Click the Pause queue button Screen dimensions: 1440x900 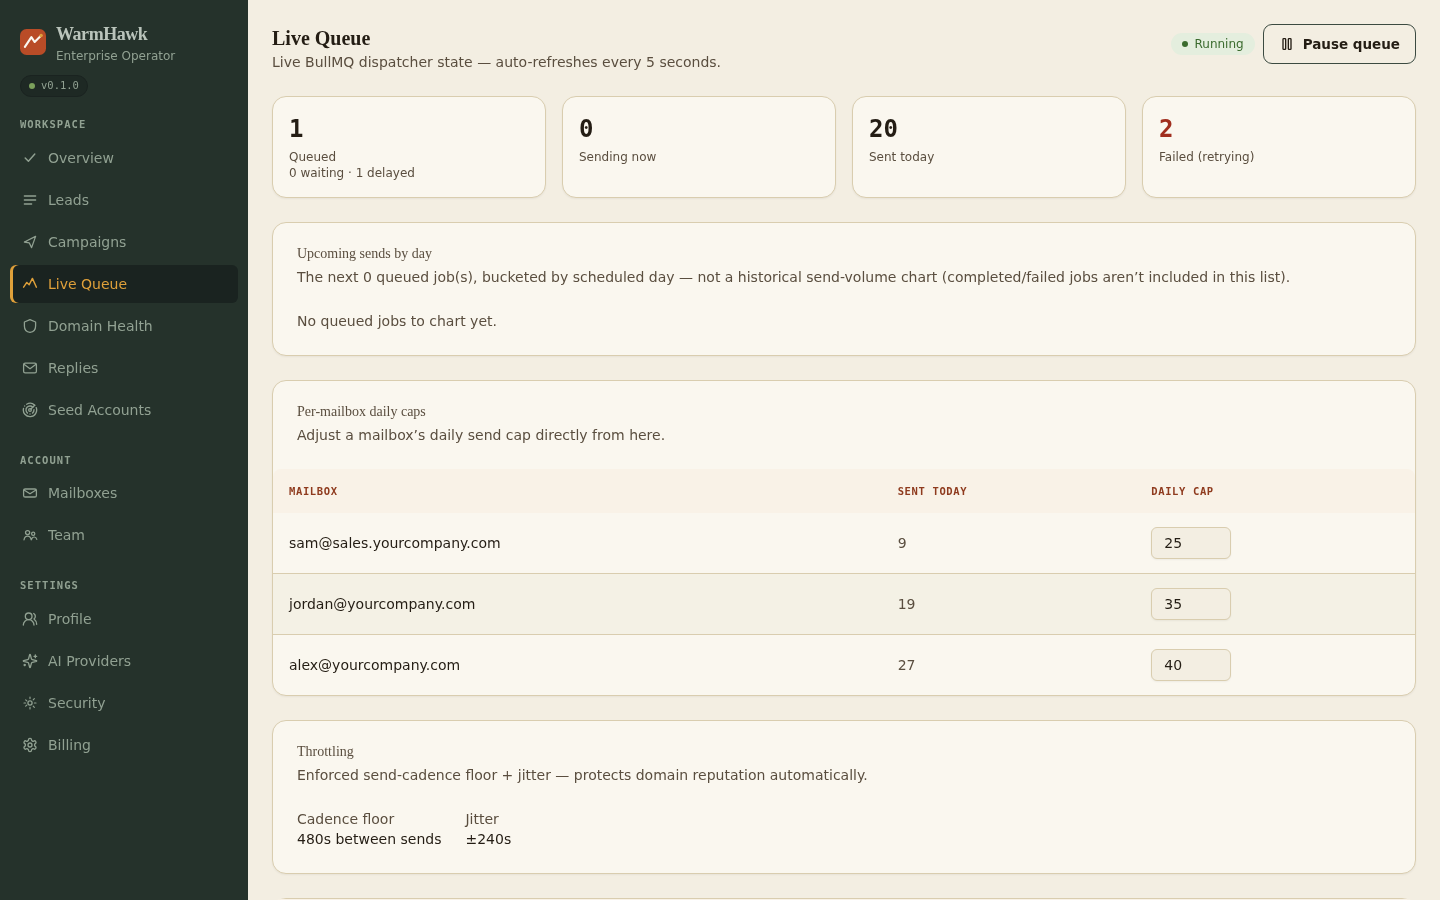click(1339, 44)
